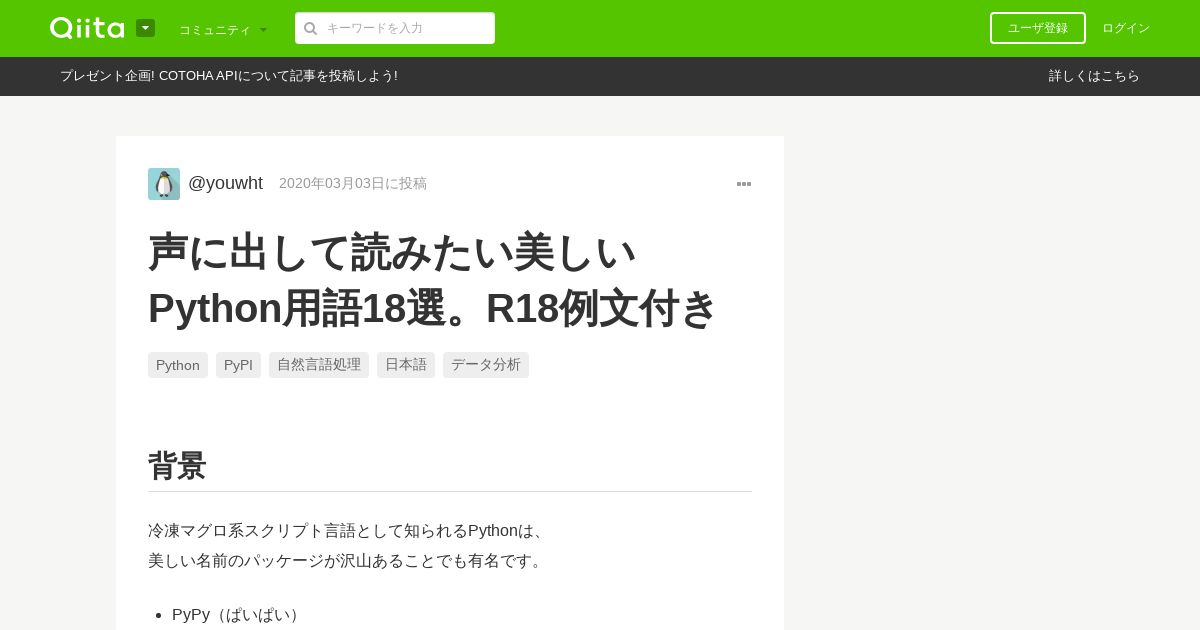Screen dimensions: 1200x630
Task: Click the Qiita logo
Action: 87,28
